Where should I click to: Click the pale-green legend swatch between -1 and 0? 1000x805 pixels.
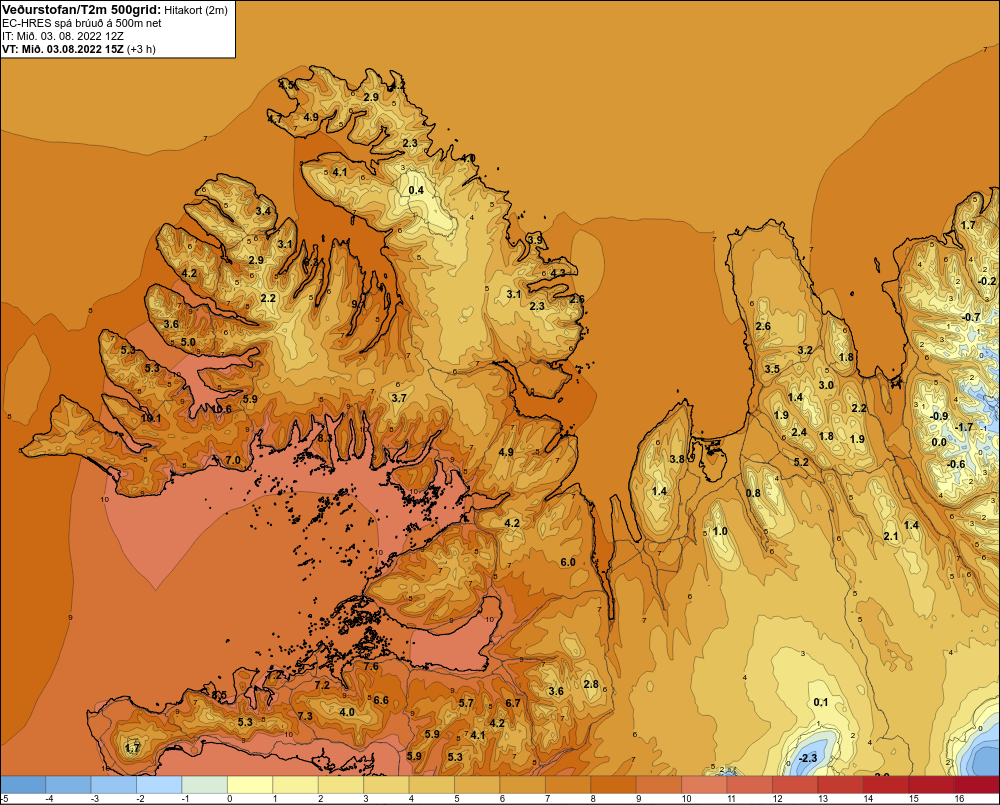pos(205,784)
